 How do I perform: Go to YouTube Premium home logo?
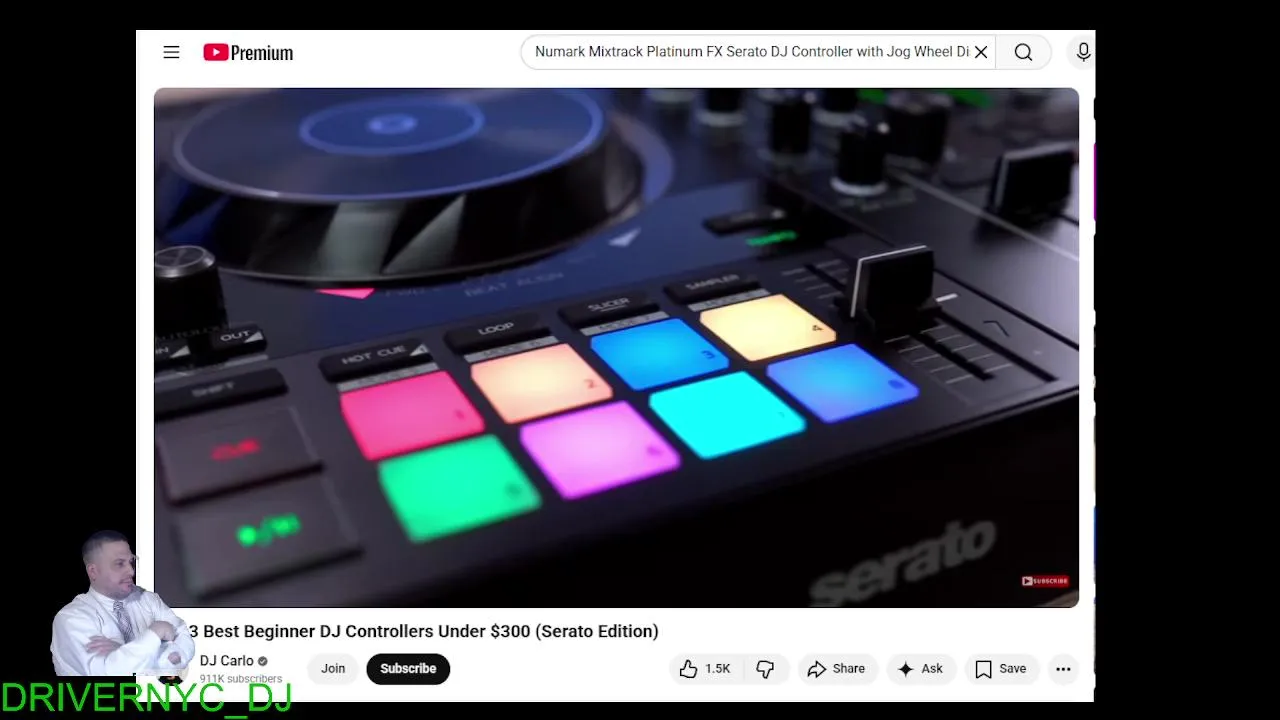248,53
